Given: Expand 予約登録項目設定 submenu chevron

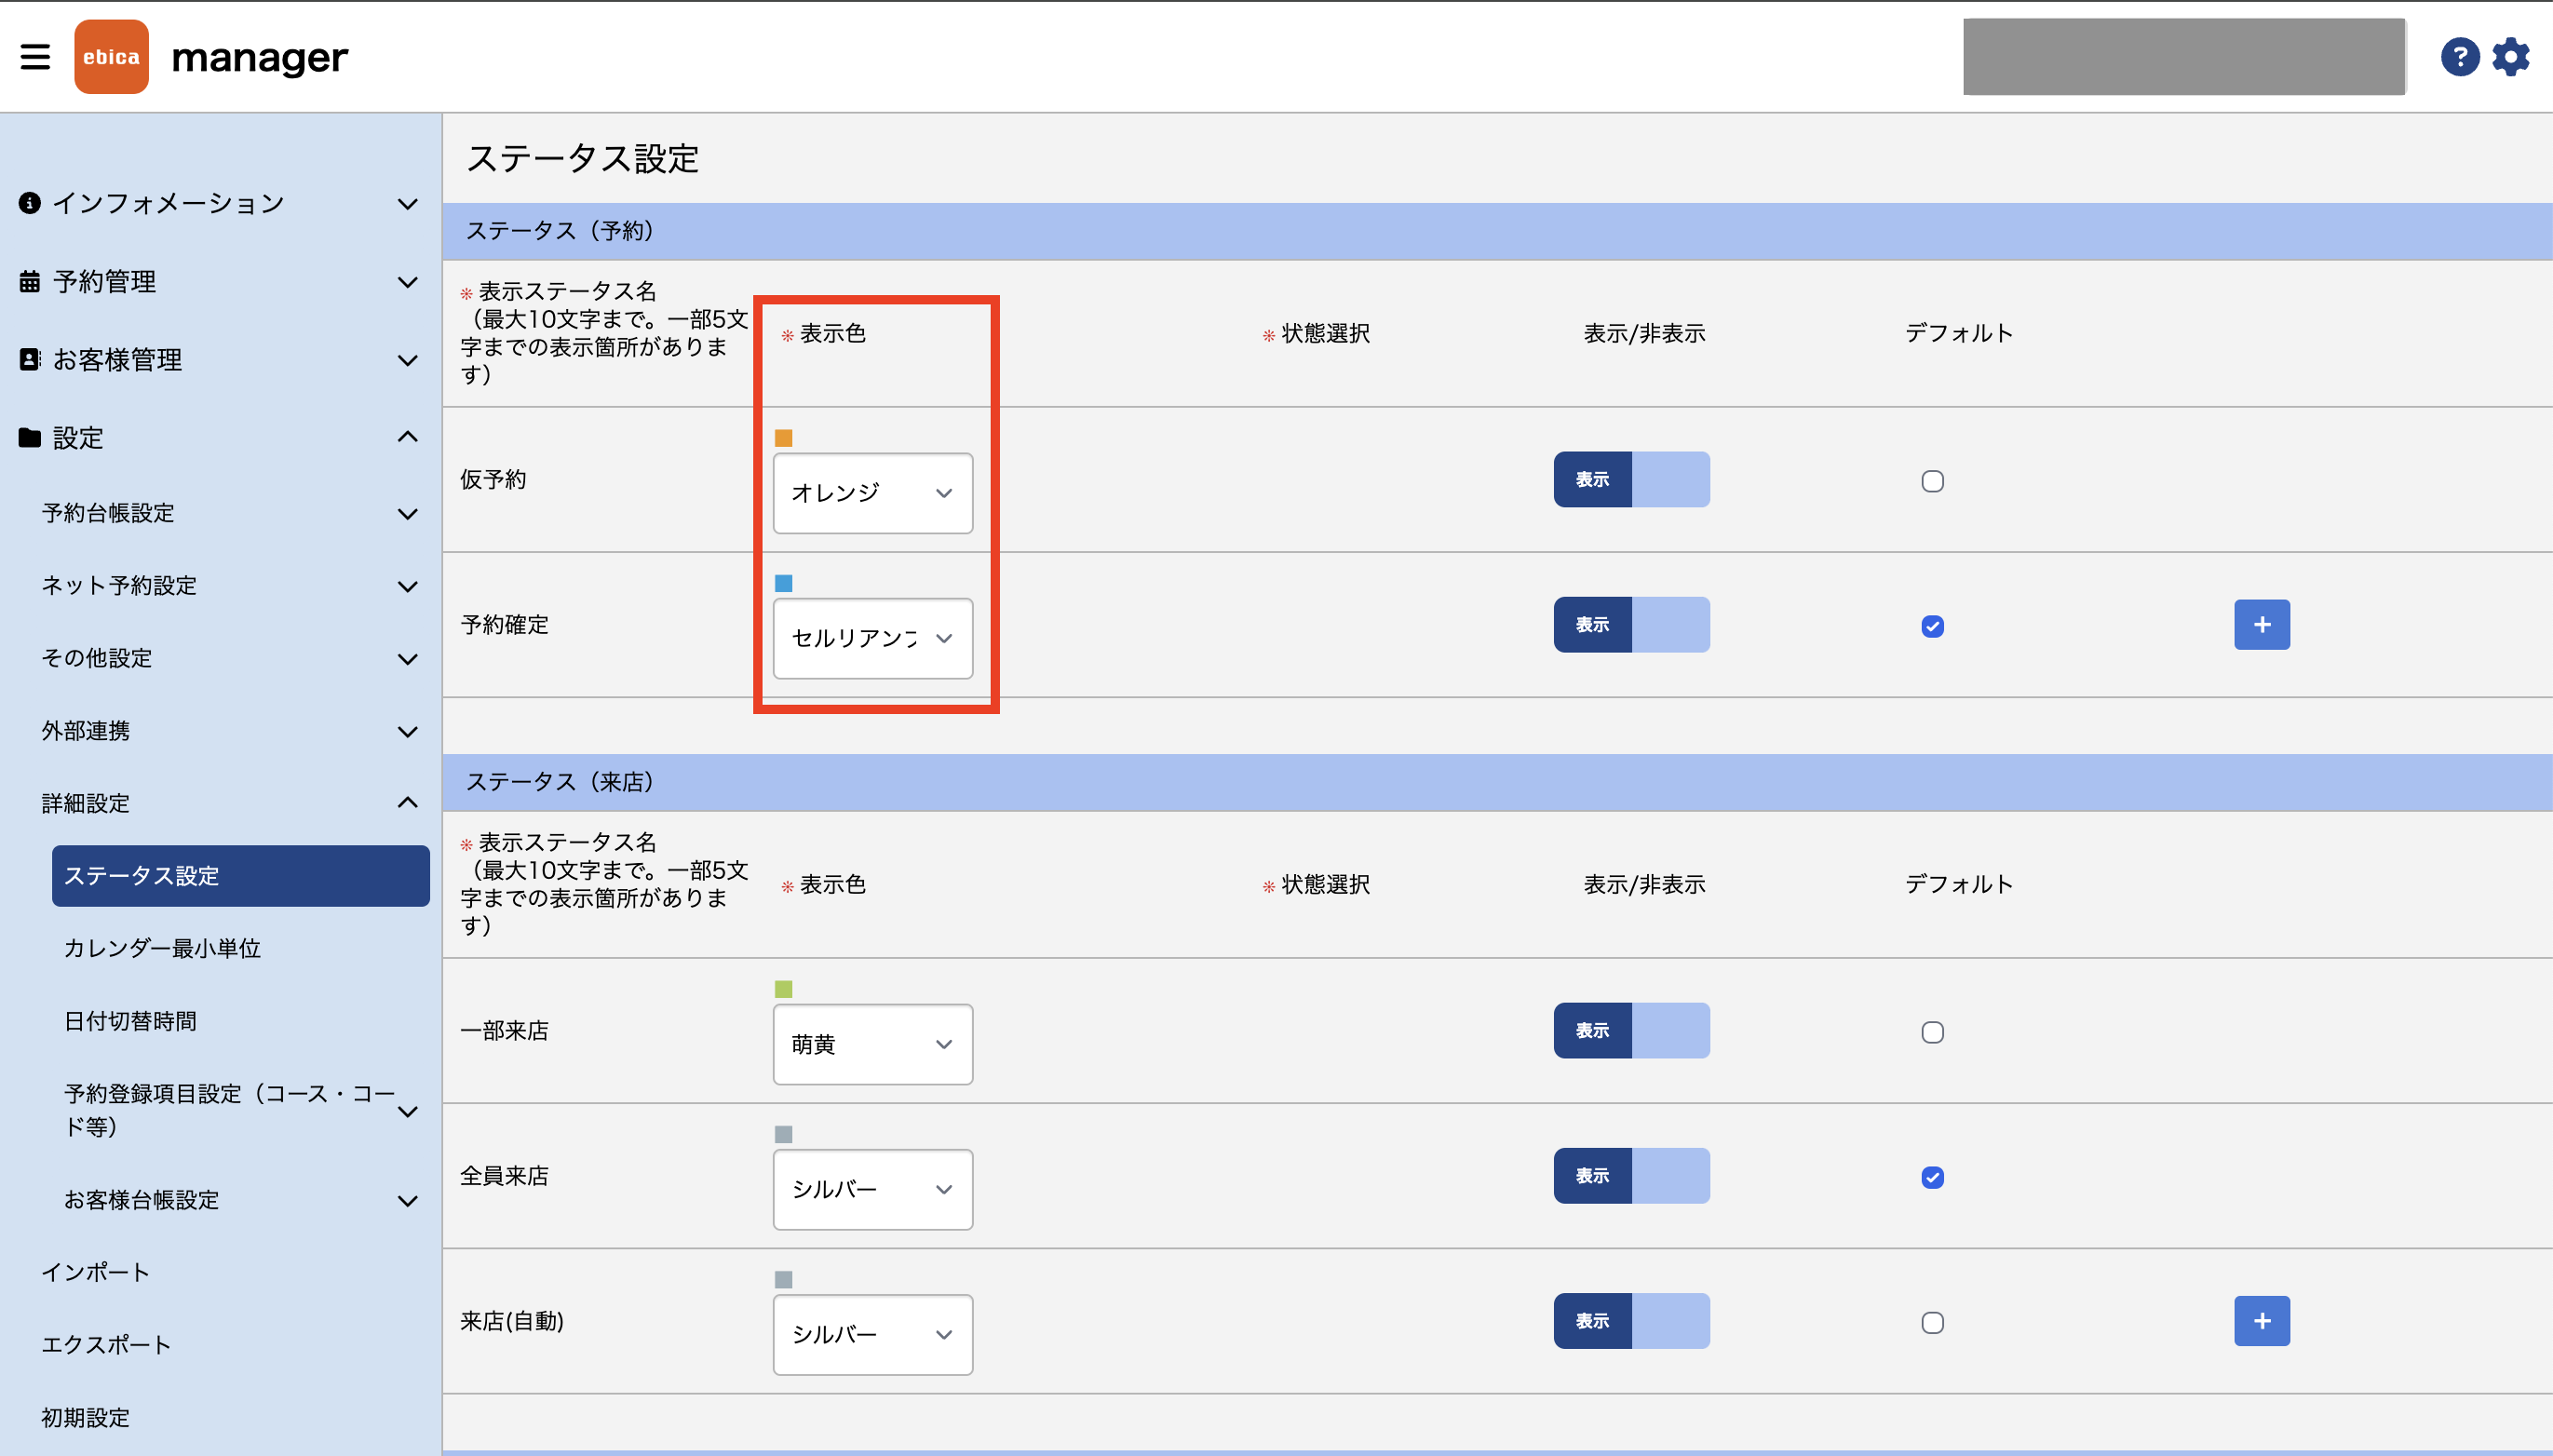Looking at the screenshot, I should (x=407, y=1111).
